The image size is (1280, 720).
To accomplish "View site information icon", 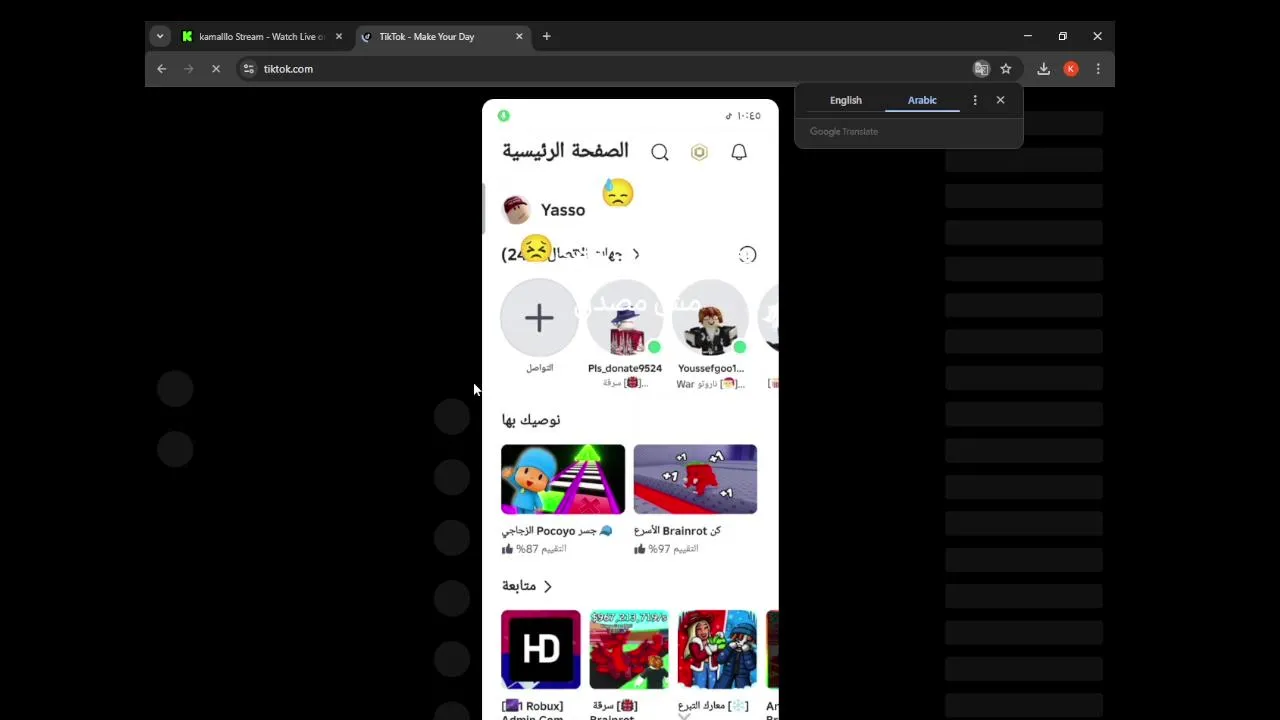I will (x=248, y=69).
